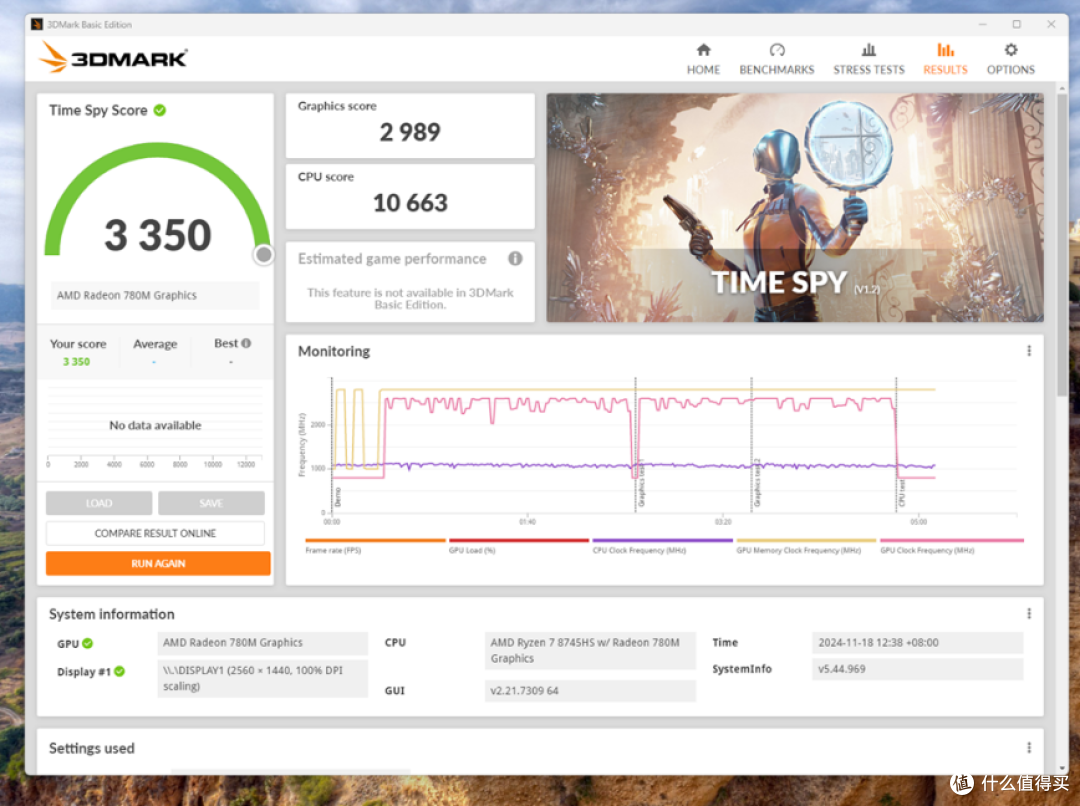This screenshot has width=1080, height=806.
Task: Open Settings used three-dot menu
Action: point(1029,747)
